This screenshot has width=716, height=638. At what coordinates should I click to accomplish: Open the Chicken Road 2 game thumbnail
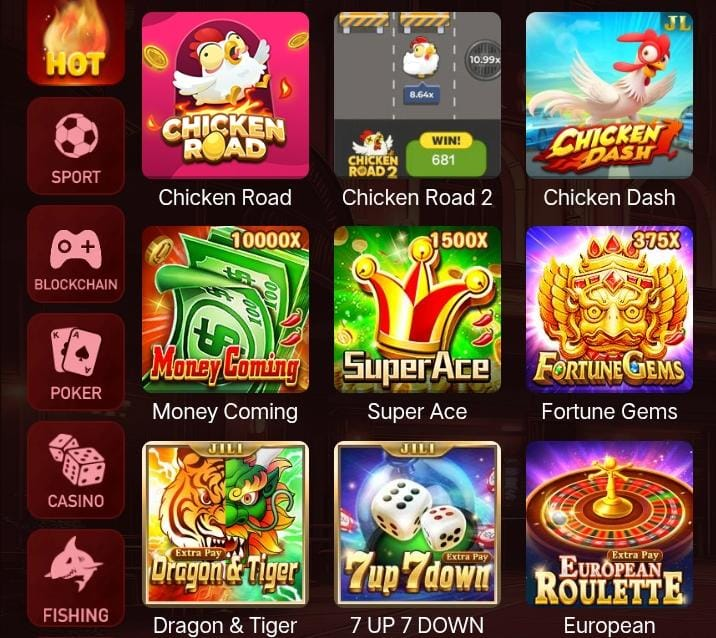tap(417, 95)
